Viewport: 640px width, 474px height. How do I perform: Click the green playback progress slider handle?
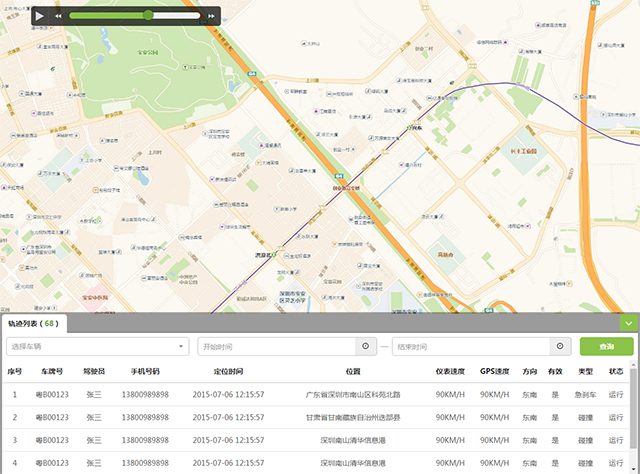(148, 15)
